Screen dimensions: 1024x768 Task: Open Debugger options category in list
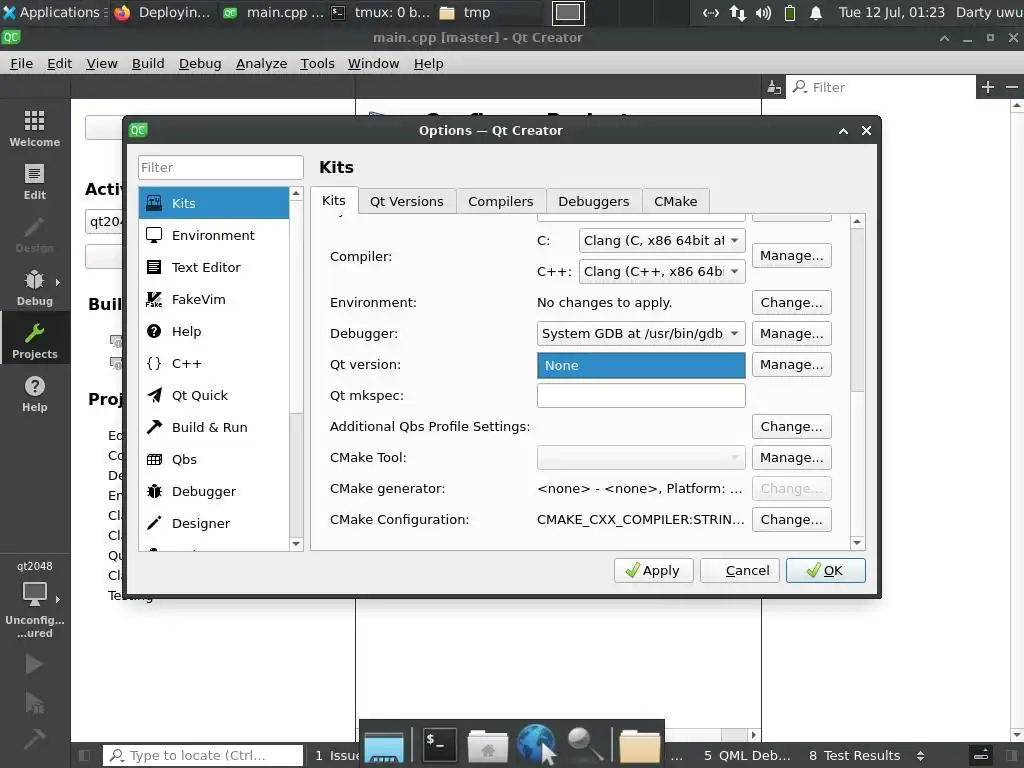click(x=214, y=491)
